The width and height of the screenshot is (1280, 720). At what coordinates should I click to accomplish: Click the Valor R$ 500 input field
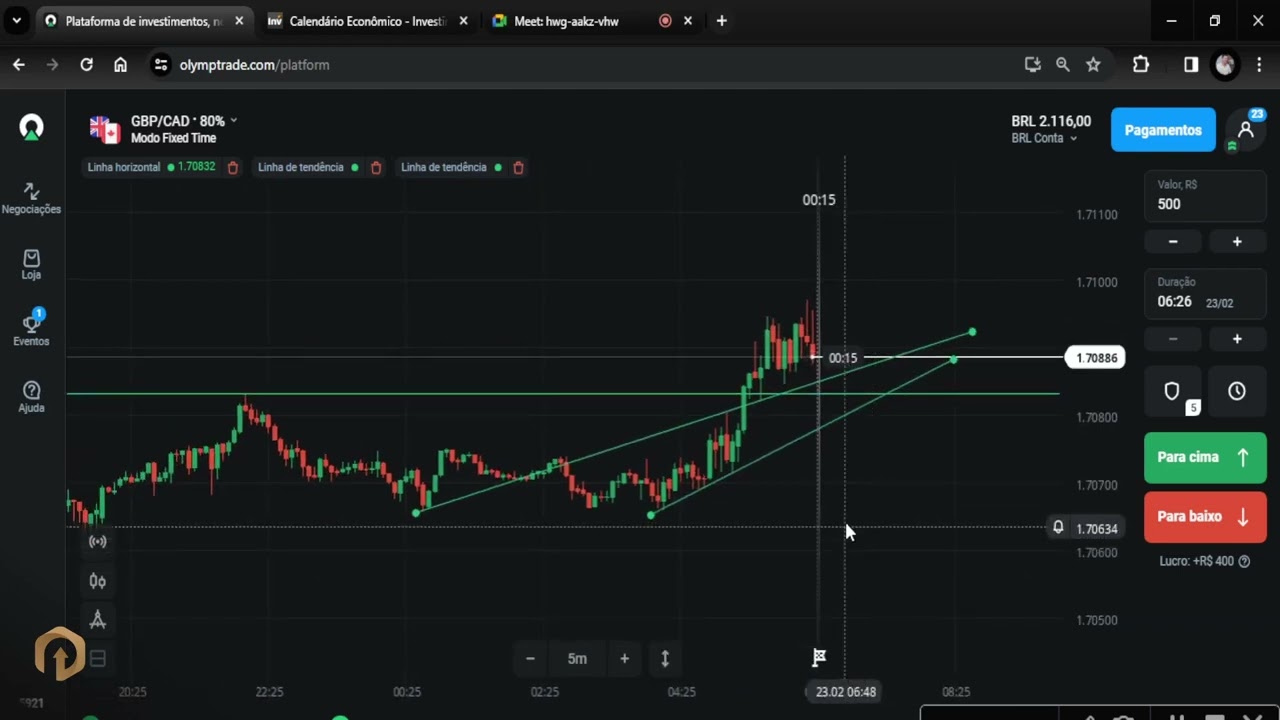[1205, 195]
